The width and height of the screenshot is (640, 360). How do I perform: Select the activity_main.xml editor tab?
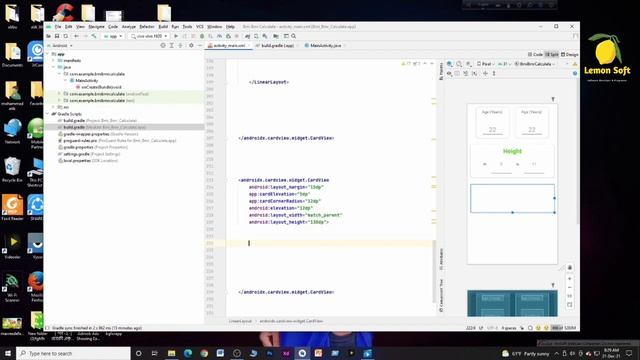229,46
